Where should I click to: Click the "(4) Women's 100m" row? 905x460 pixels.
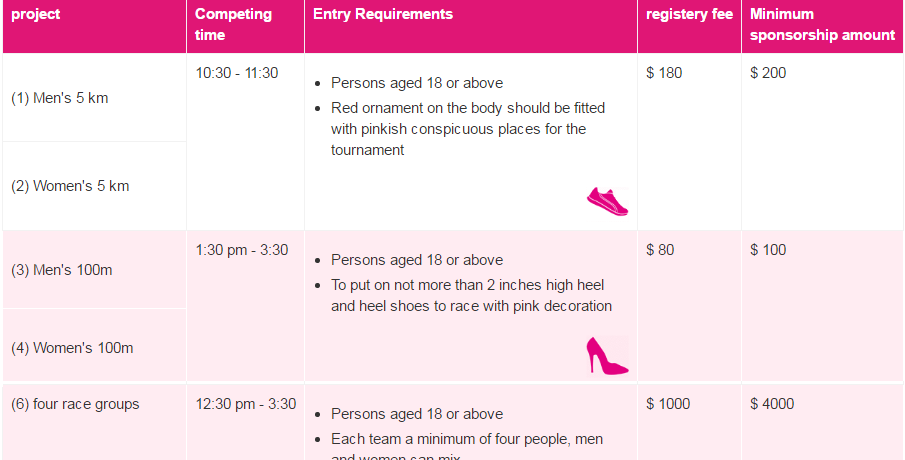95,347
